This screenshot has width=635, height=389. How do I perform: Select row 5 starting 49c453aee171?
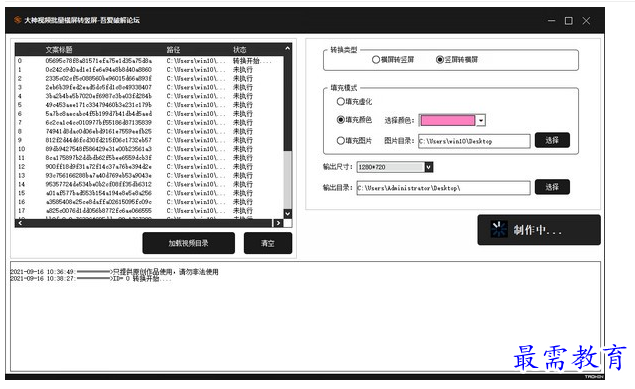coord(149,105)
